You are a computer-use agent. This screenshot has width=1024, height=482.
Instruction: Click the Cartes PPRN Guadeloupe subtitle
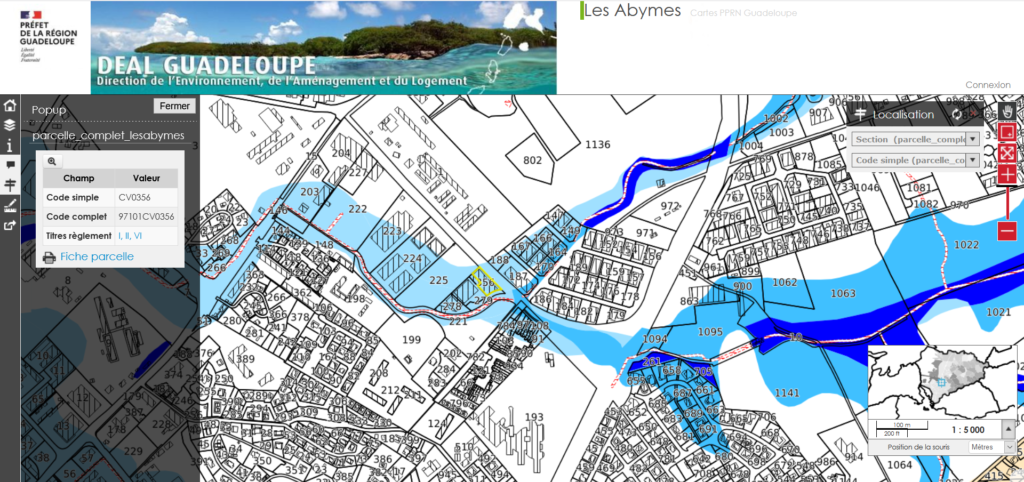pos(743,13)
